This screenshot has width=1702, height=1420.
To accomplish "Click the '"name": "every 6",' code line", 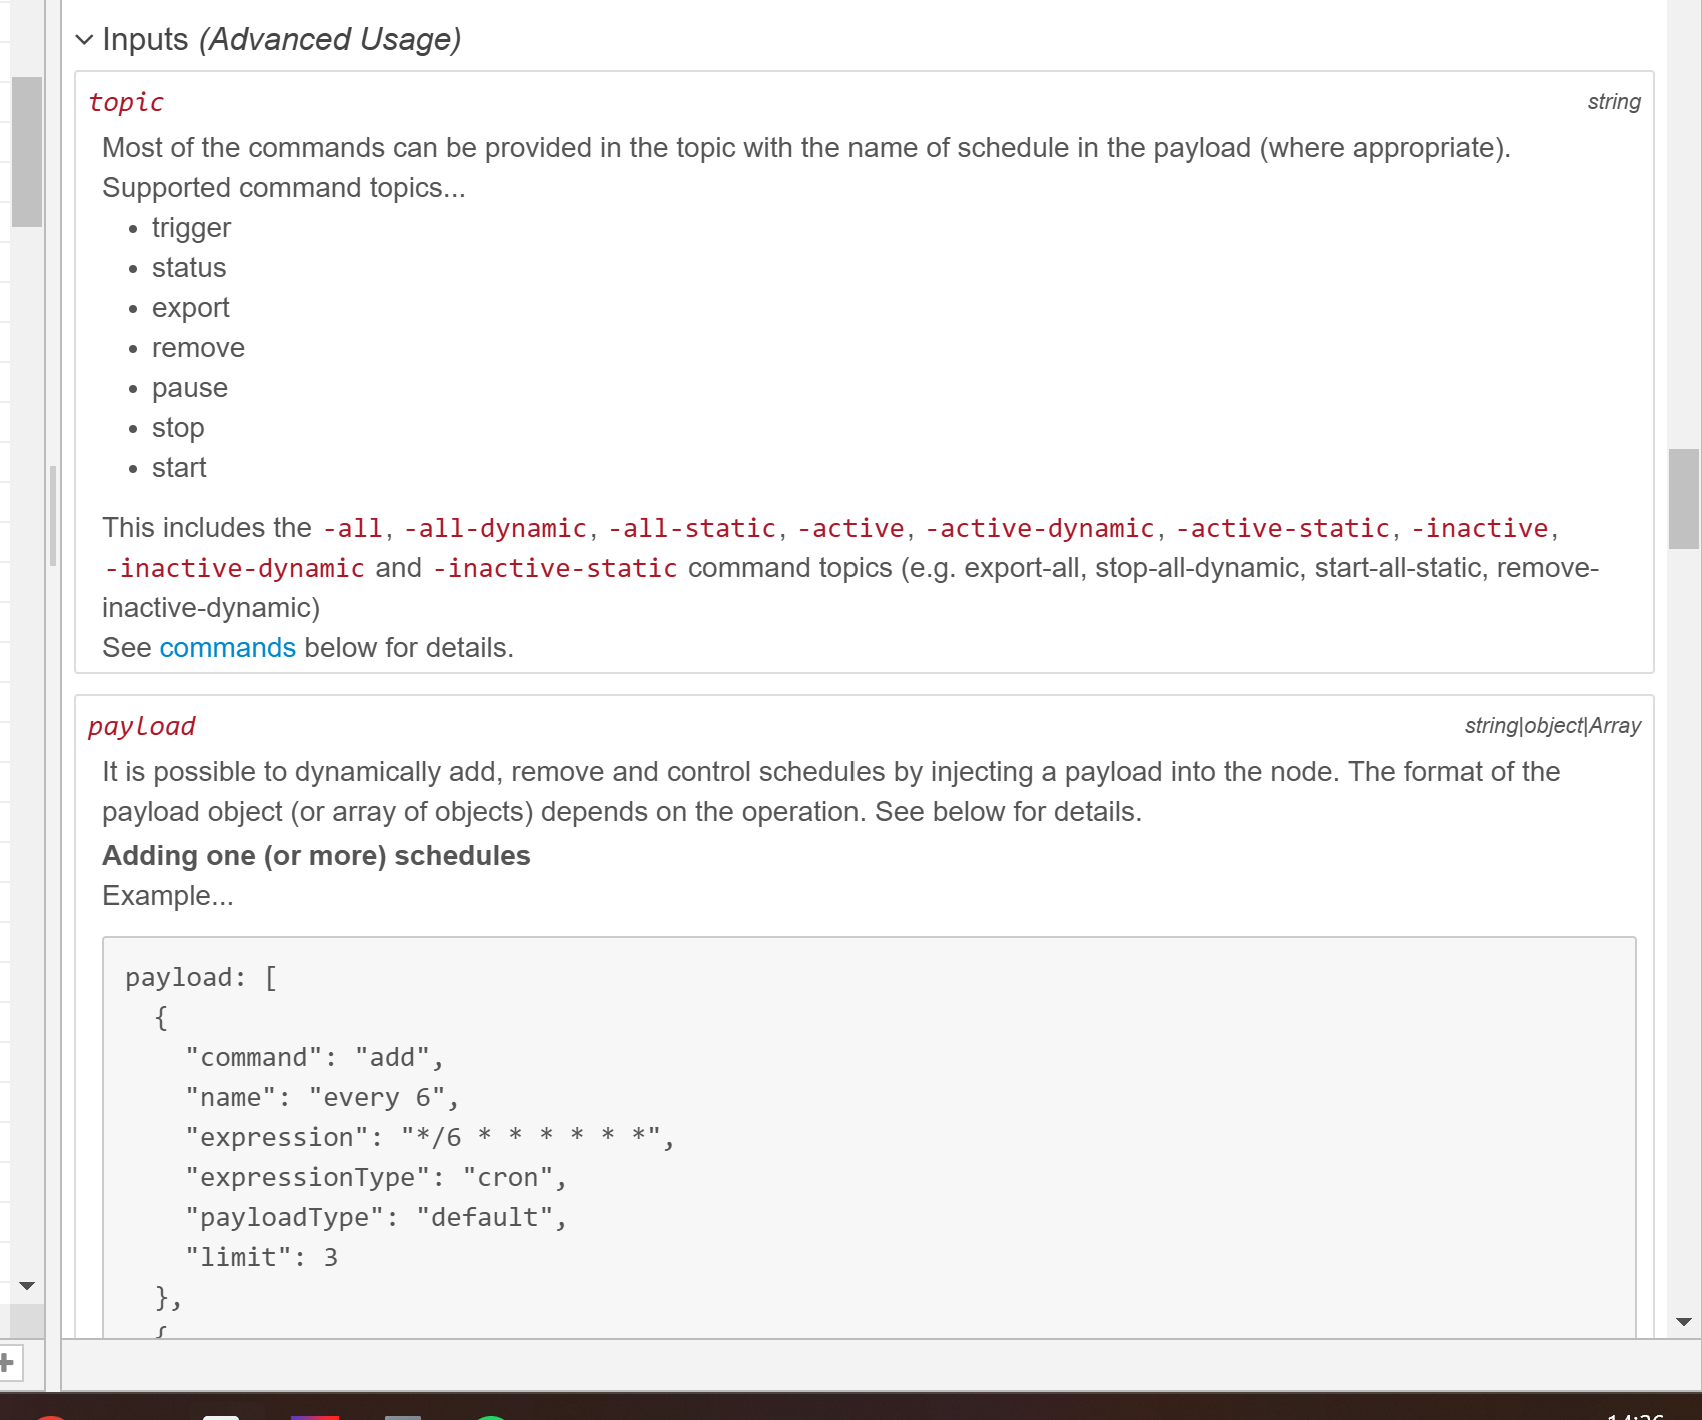I will [322, 1097].
